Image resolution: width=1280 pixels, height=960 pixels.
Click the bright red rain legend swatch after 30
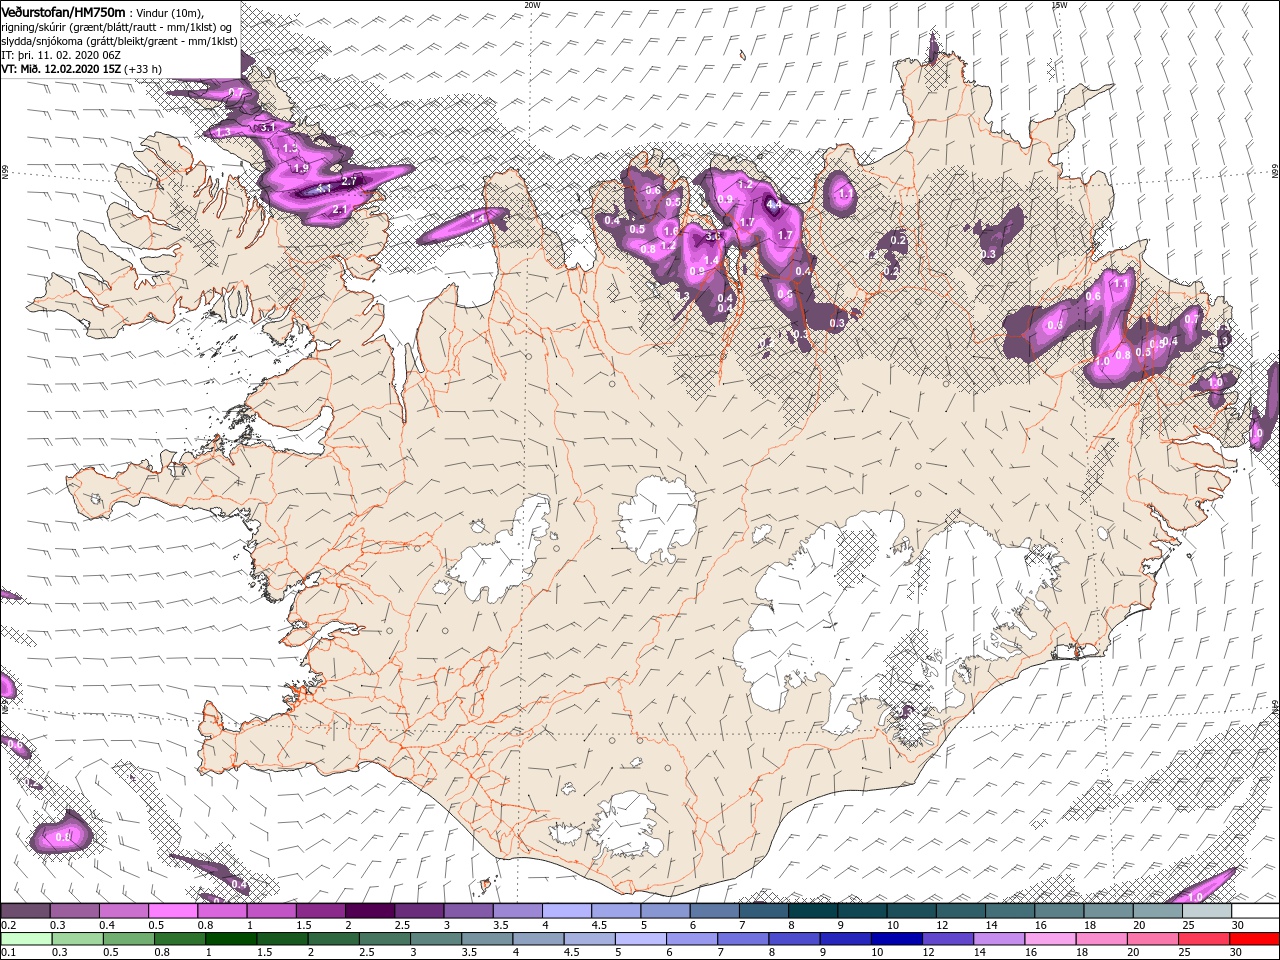(x=1254, y=939)
